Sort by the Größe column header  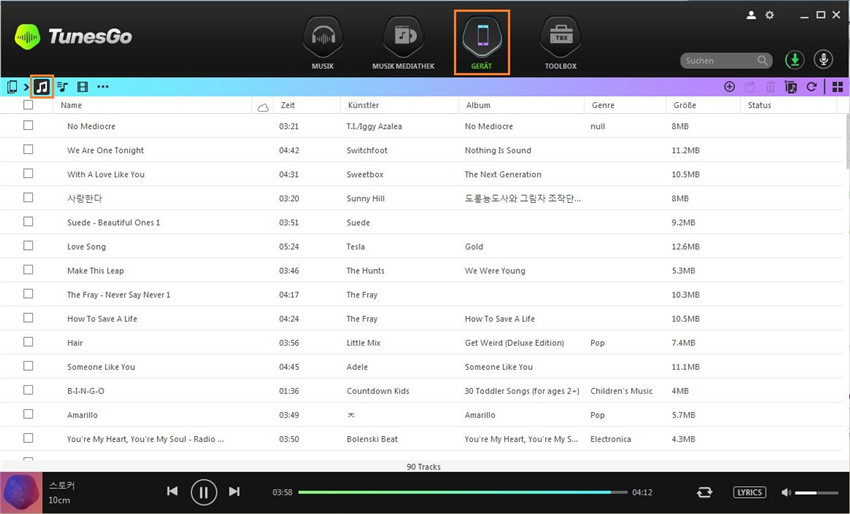tap(685, 105)
